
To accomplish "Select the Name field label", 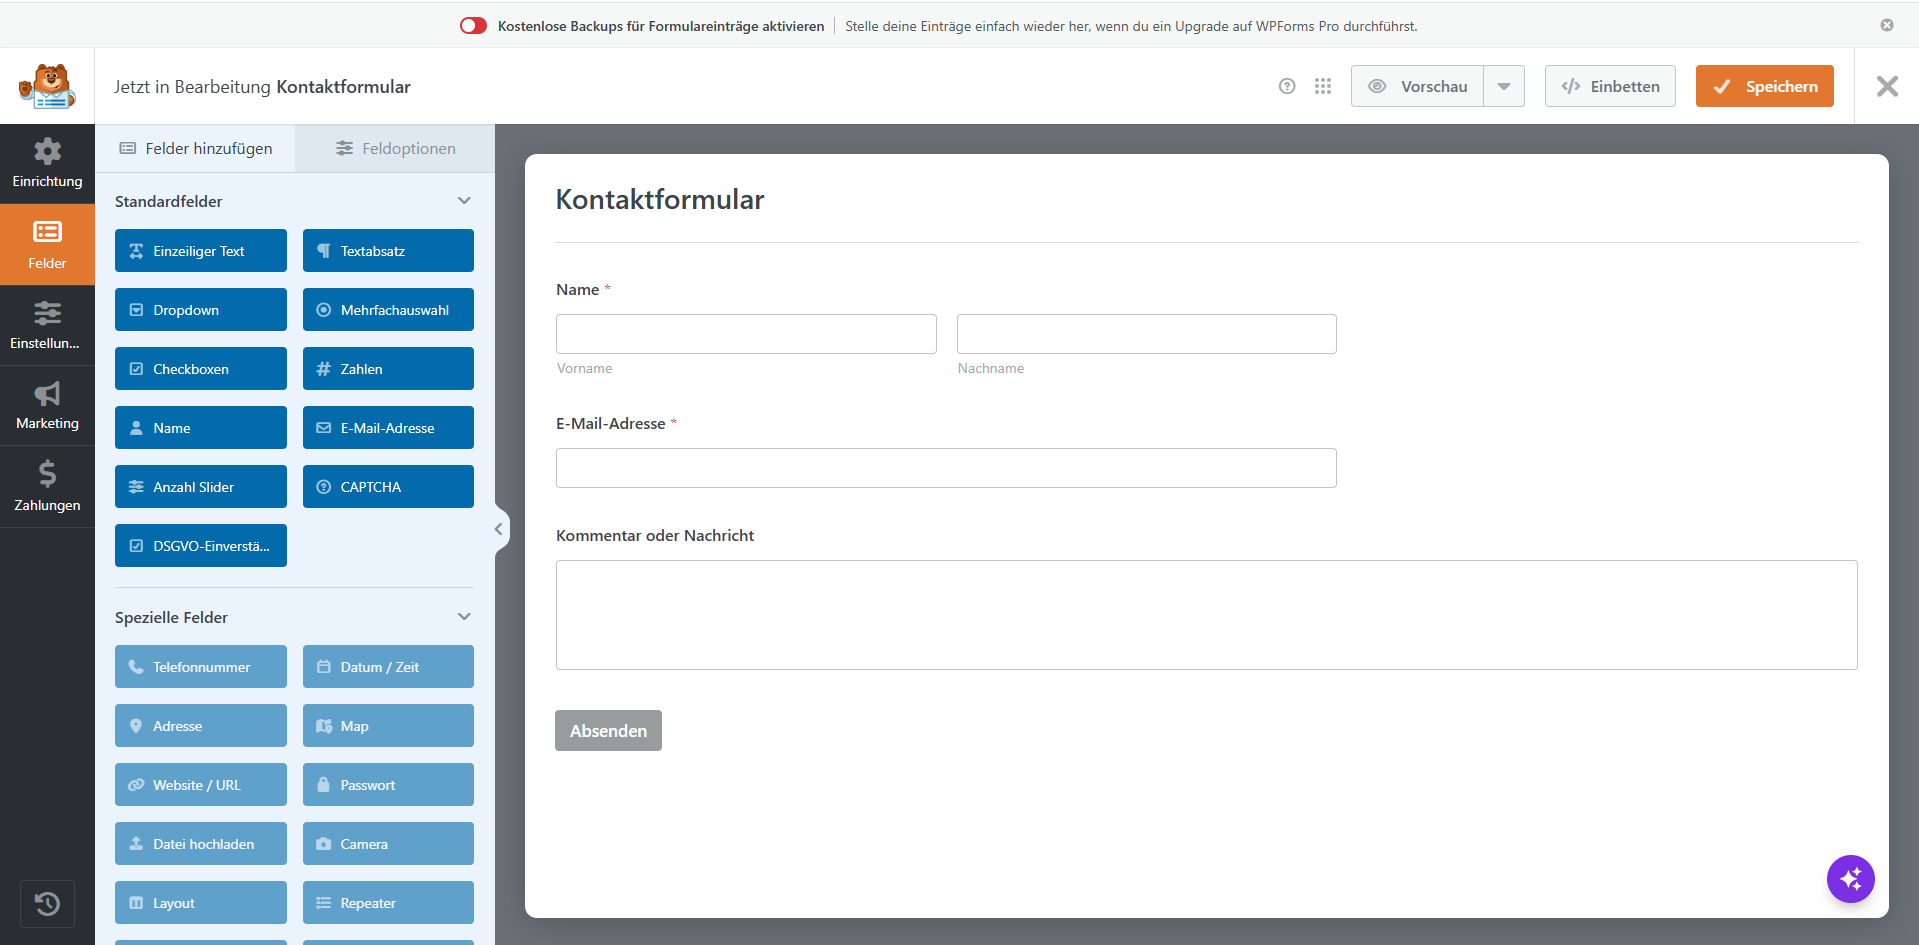I will [x=578, y=290].
